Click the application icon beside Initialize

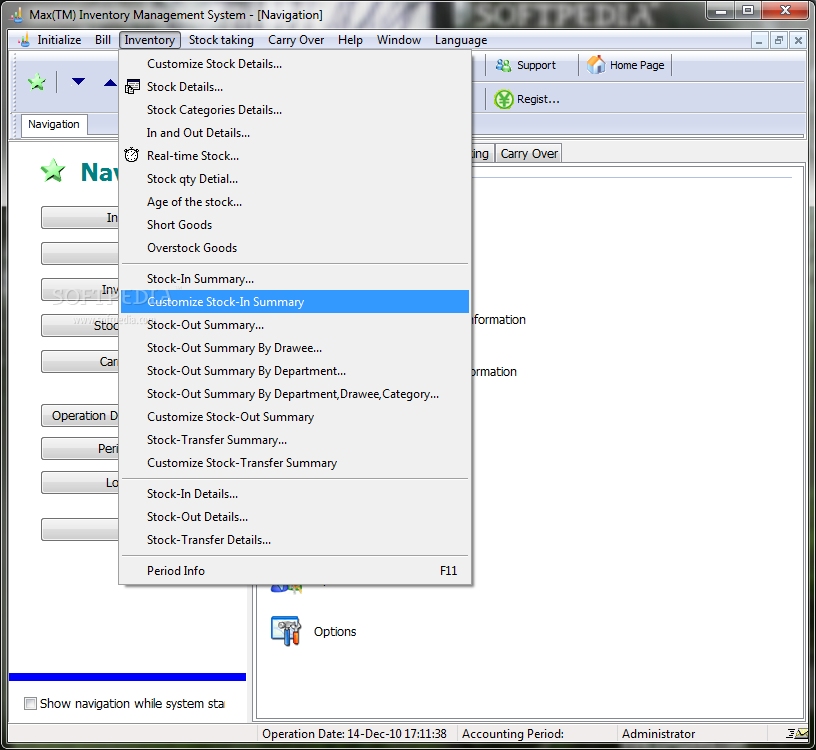(x=24, y=40)
